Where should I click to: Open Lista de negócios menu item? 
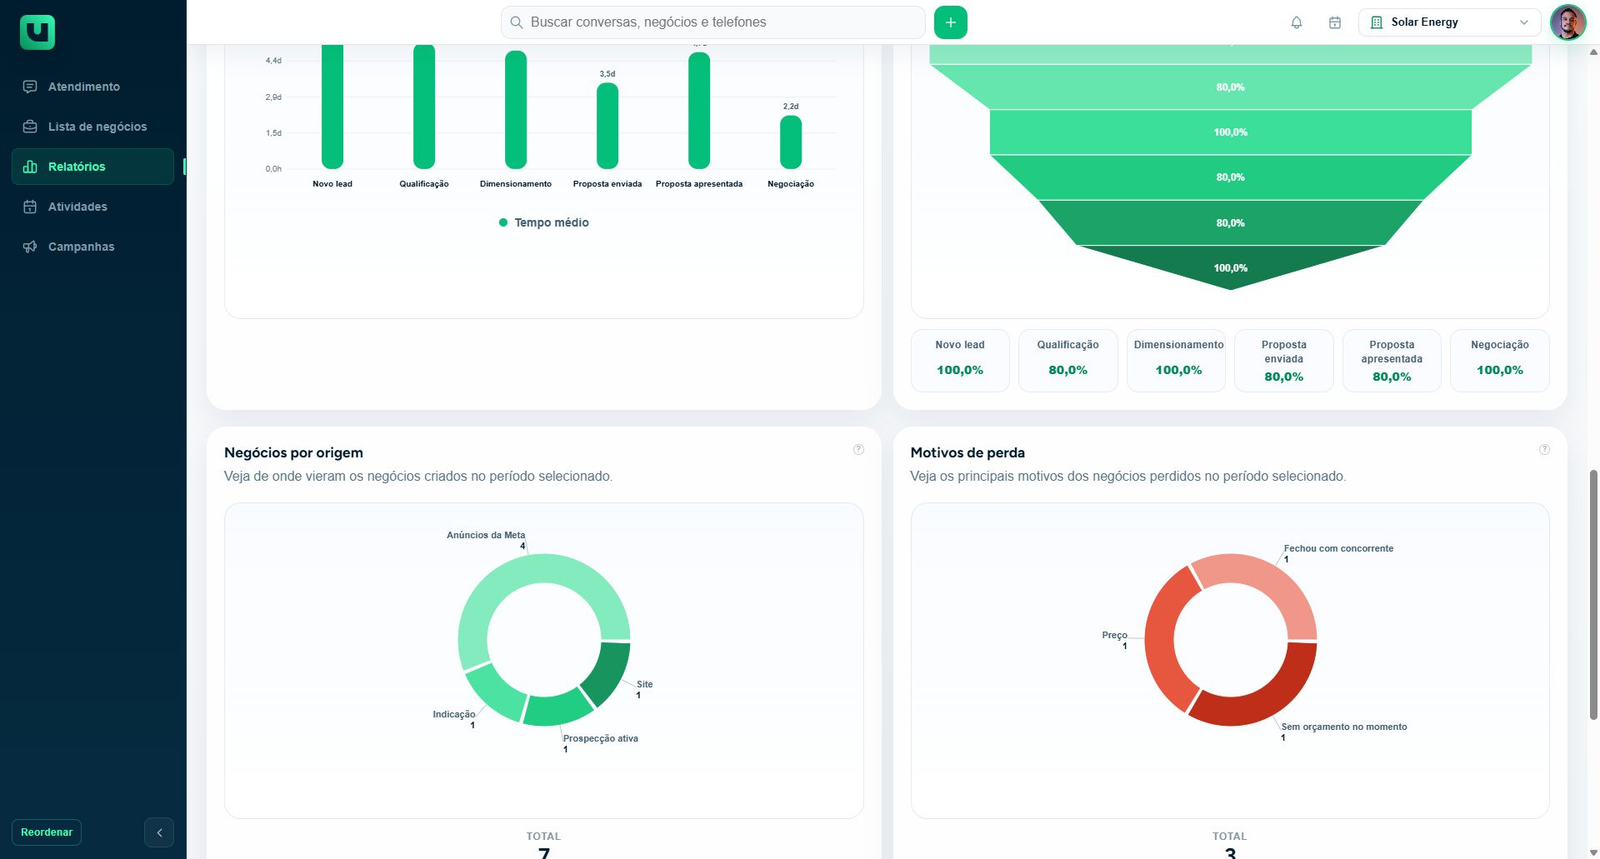click(93, 127)
